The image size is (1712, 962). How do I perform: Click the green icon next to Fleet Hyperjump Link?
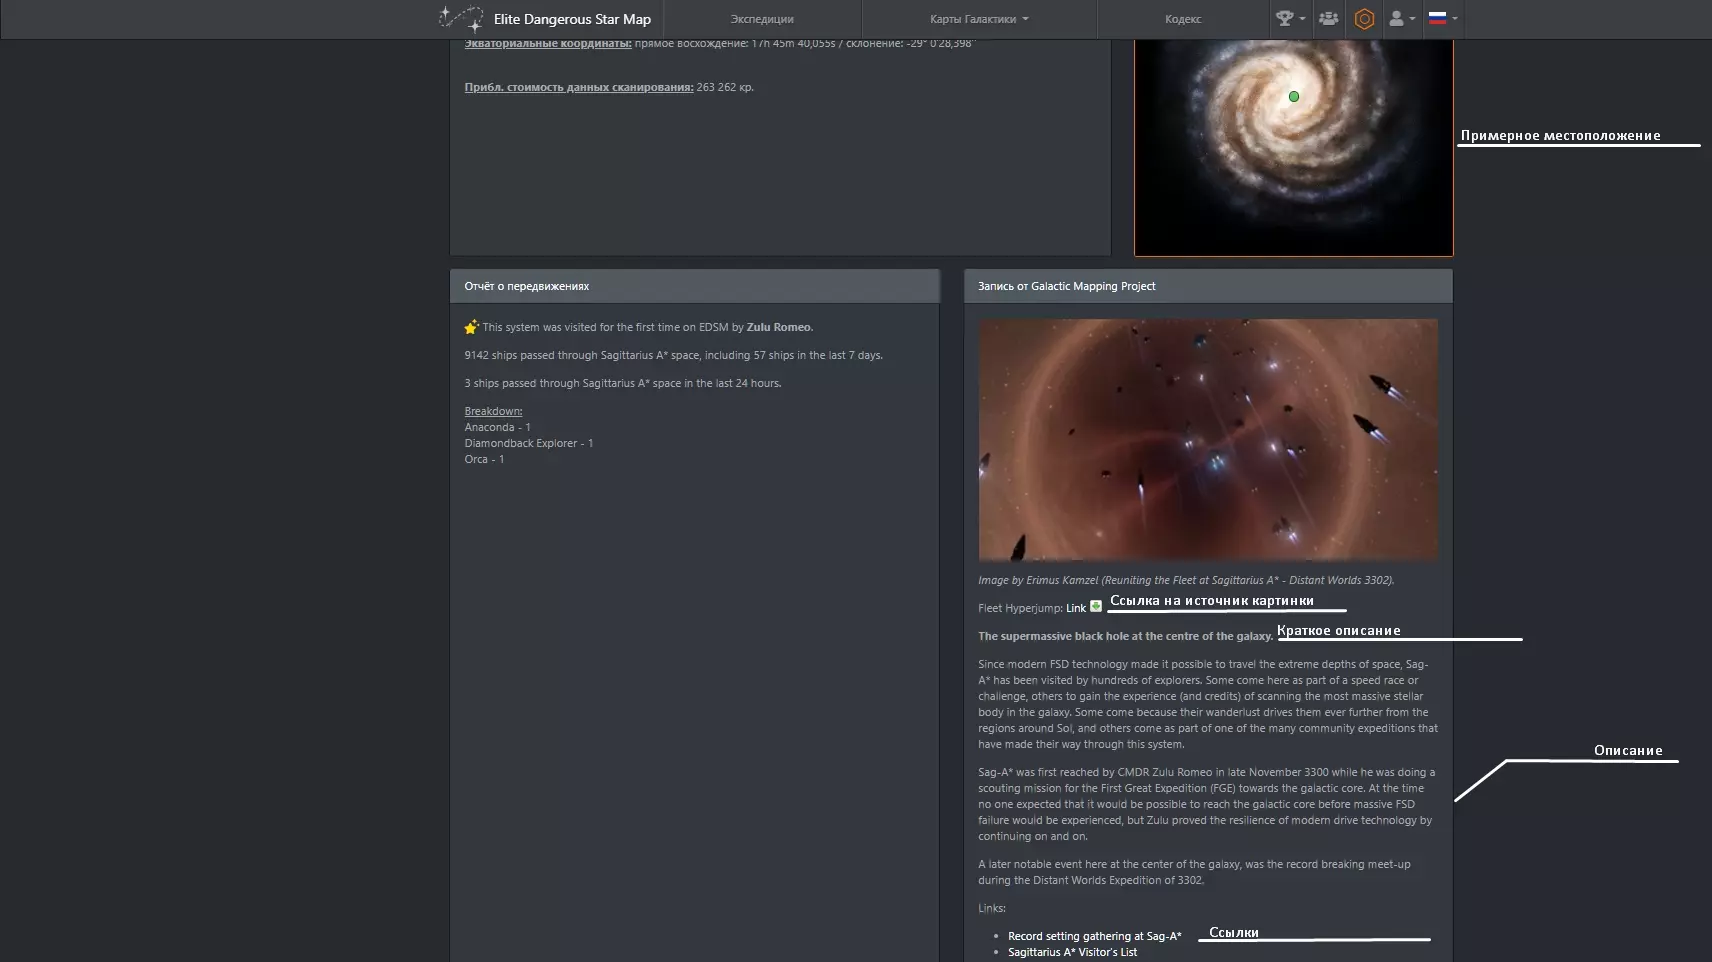(x=1096, y=606)
